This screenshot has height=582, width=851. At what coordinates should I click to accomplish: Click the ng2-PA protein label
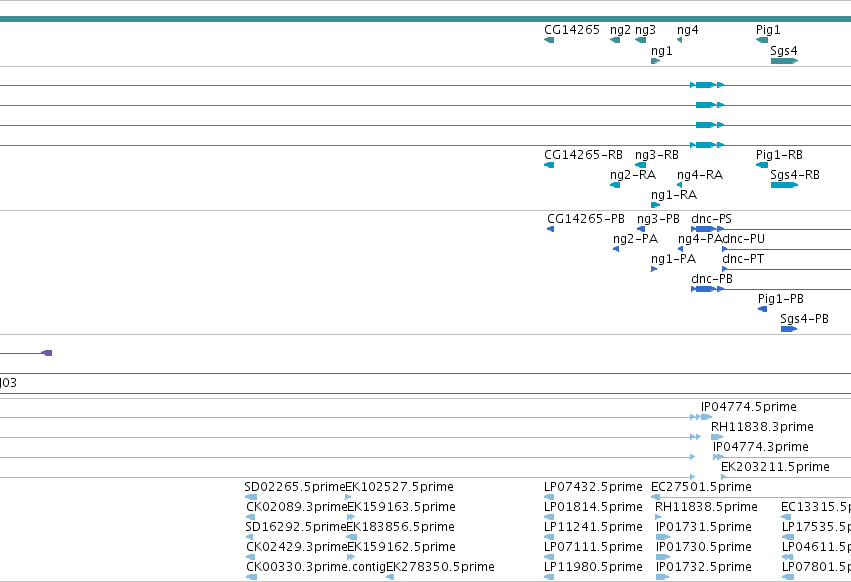pos(636,239)
